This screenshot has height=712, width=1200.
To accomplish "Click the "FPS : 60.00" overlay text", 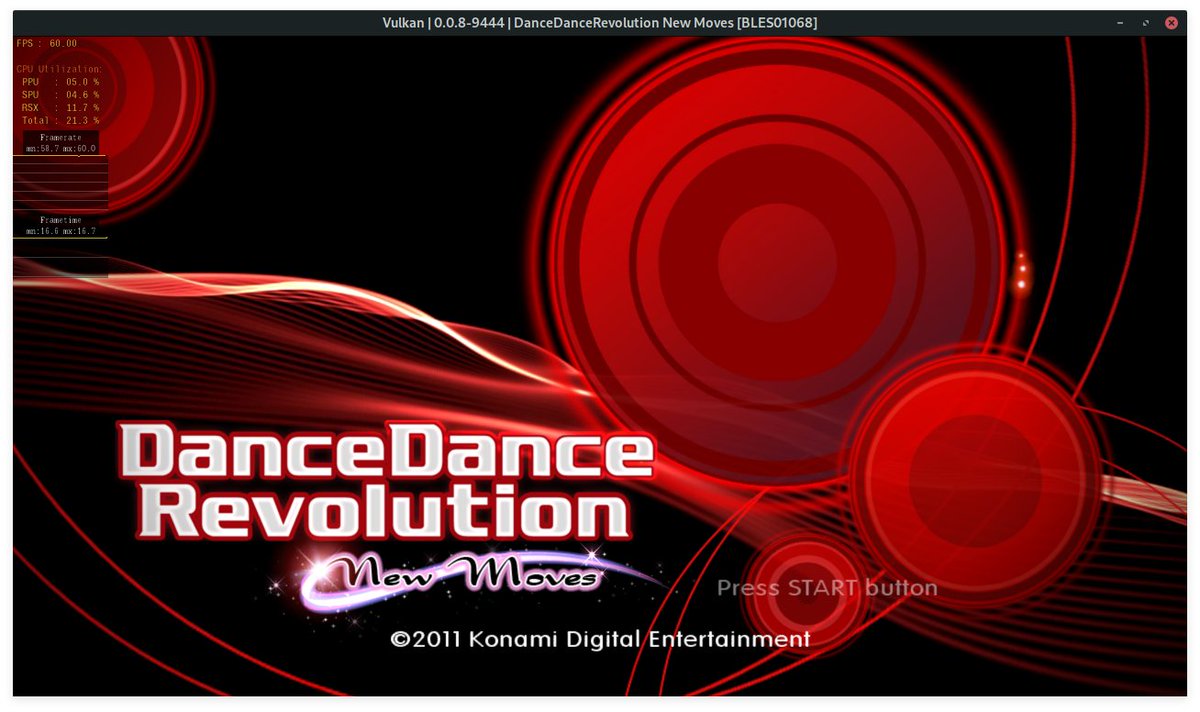I will point(47,43).
